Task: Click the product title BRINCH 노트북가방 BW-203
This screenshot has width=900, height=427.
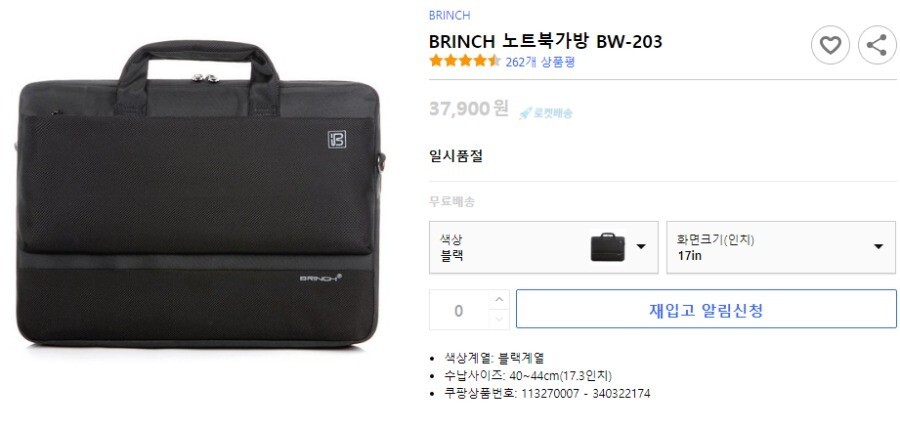Action: [545, 41]
